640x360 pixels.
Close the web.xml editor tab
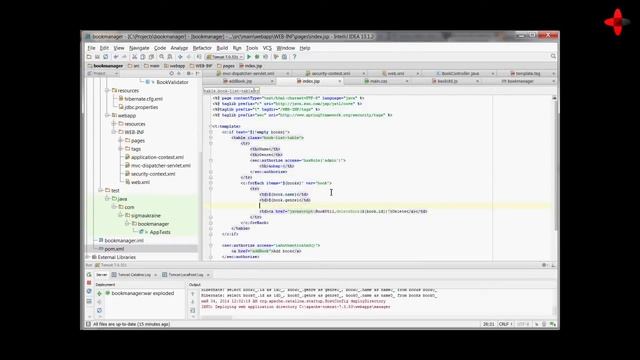coord(418,74)
